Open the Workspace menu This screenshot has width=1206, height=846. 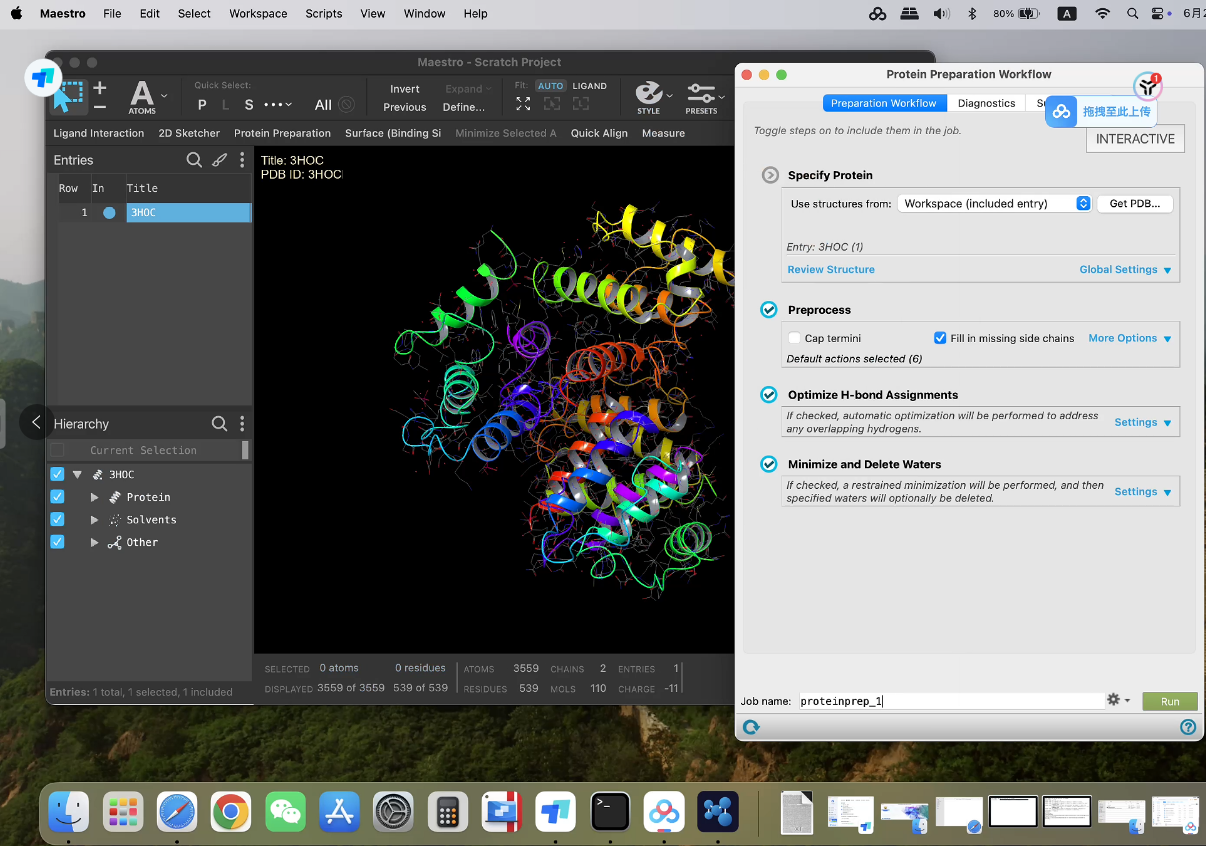click(x=258, y=14)
